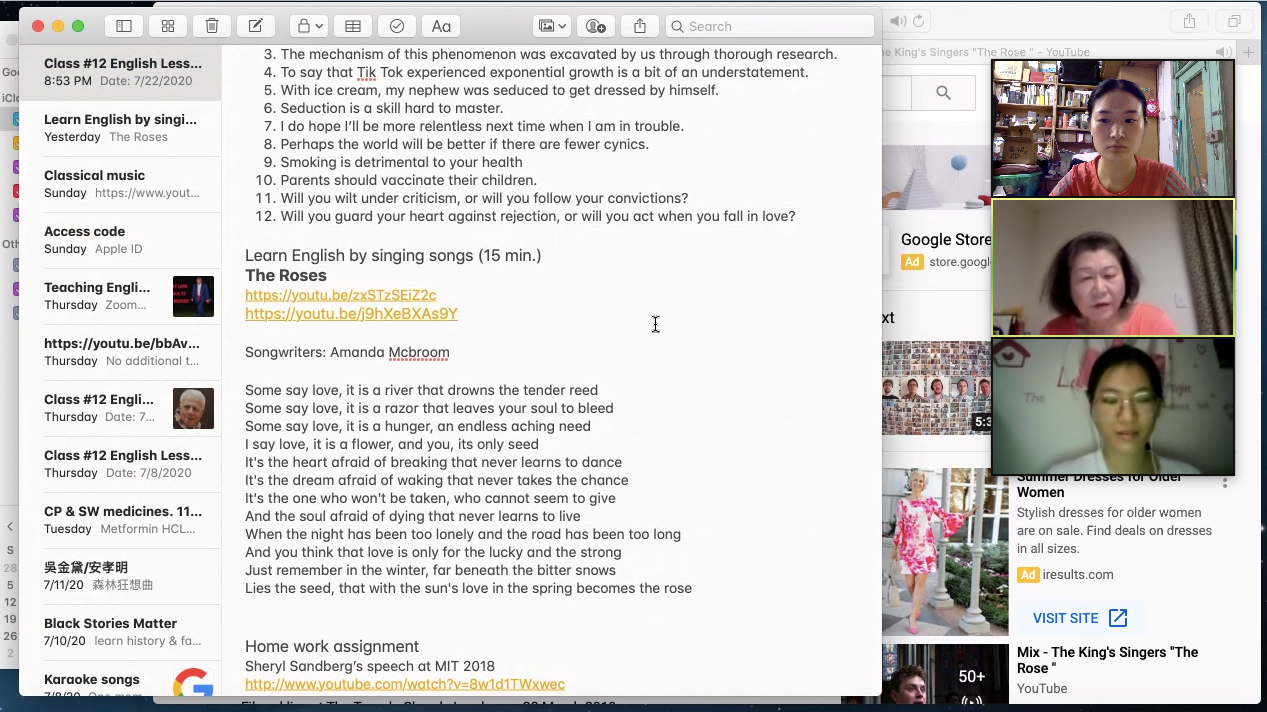1267x712 pixels.
Task: Click the 'Learn English by singing songs' heading
Action: (x=393, y=255)
